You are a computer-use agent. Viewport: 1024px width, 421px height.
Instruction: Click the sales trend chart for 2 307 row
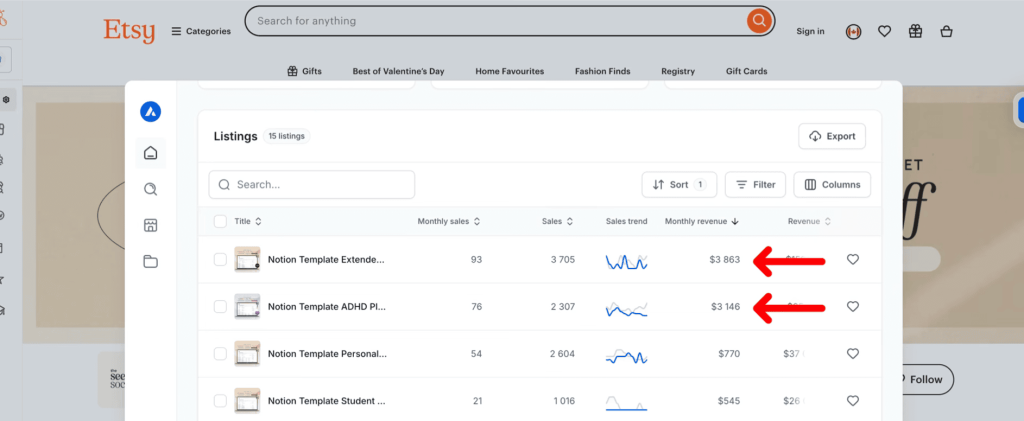coord(626,308)
